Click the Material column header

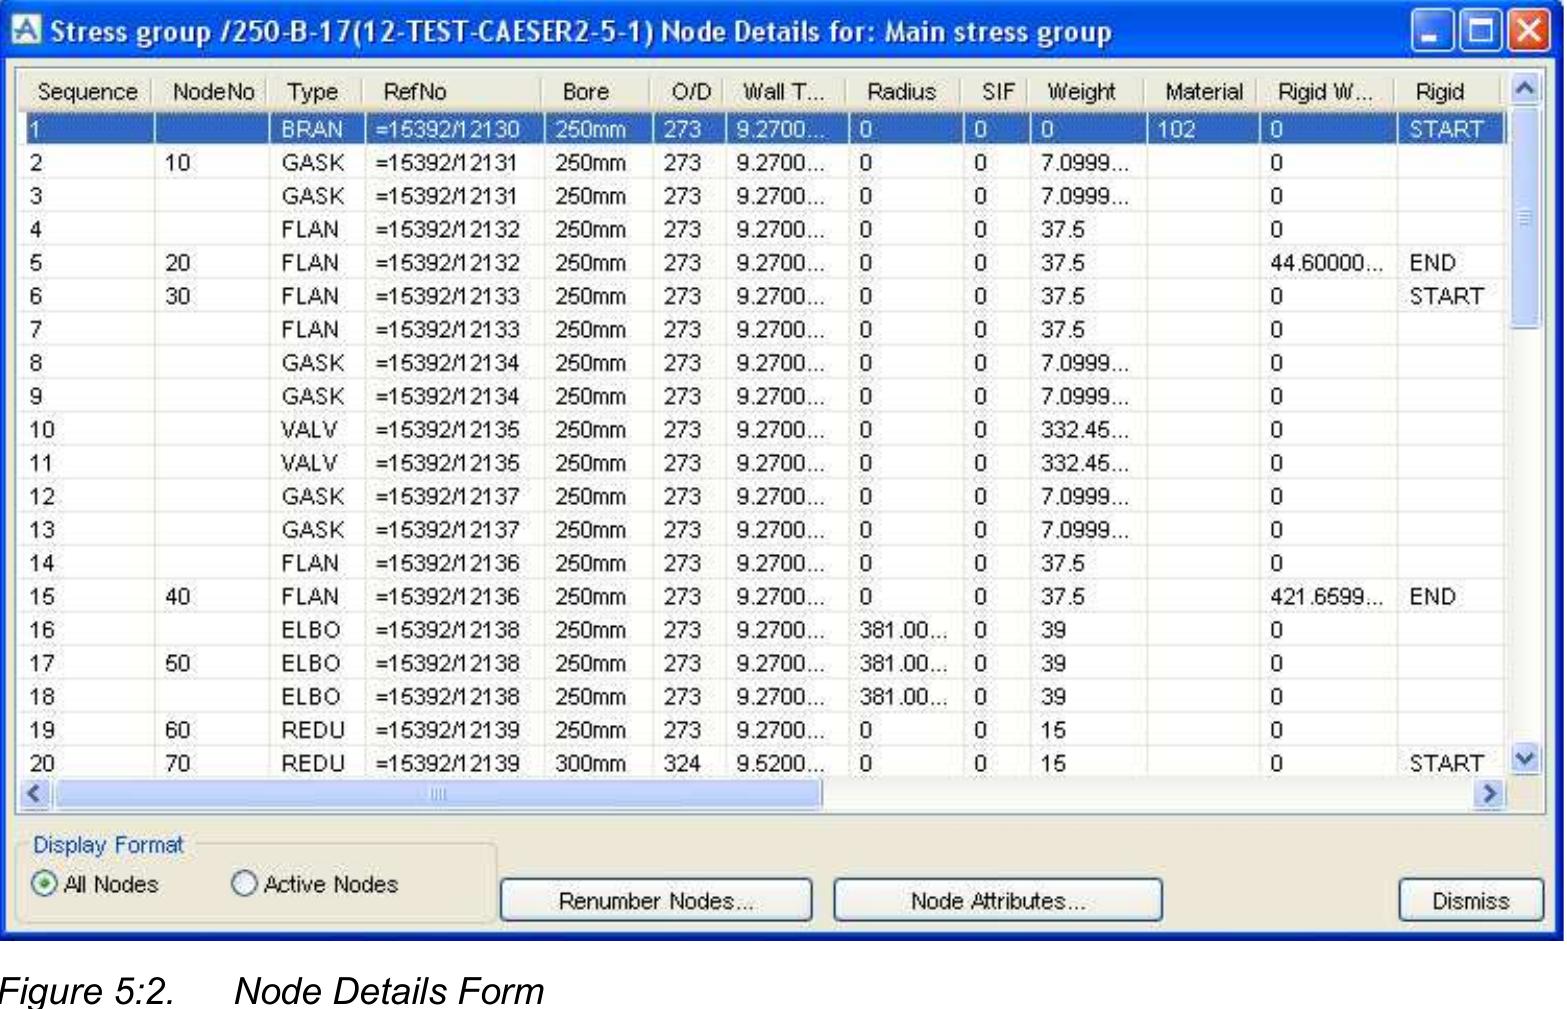click(1203, 91)
